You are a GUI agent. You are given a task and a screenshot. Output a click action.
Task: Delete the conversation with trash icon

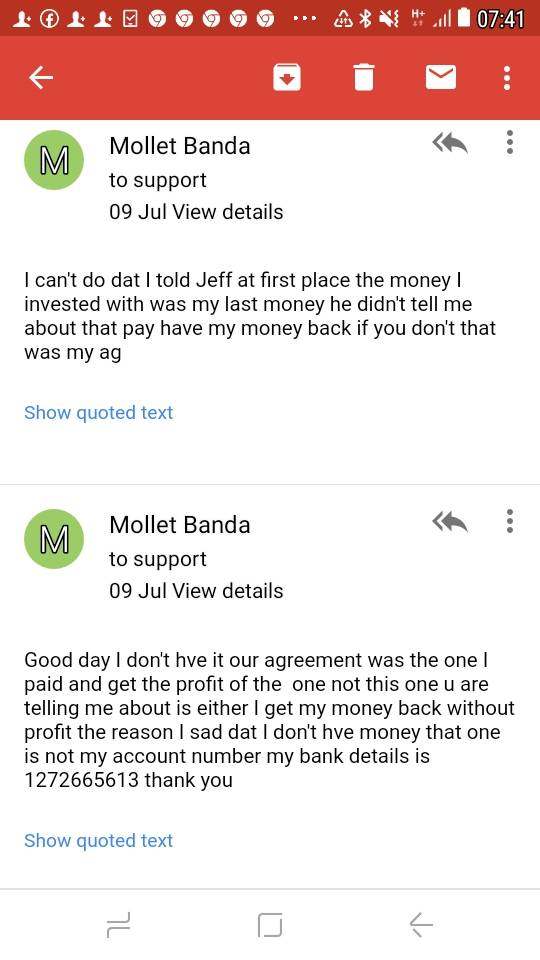pos(364,78)
